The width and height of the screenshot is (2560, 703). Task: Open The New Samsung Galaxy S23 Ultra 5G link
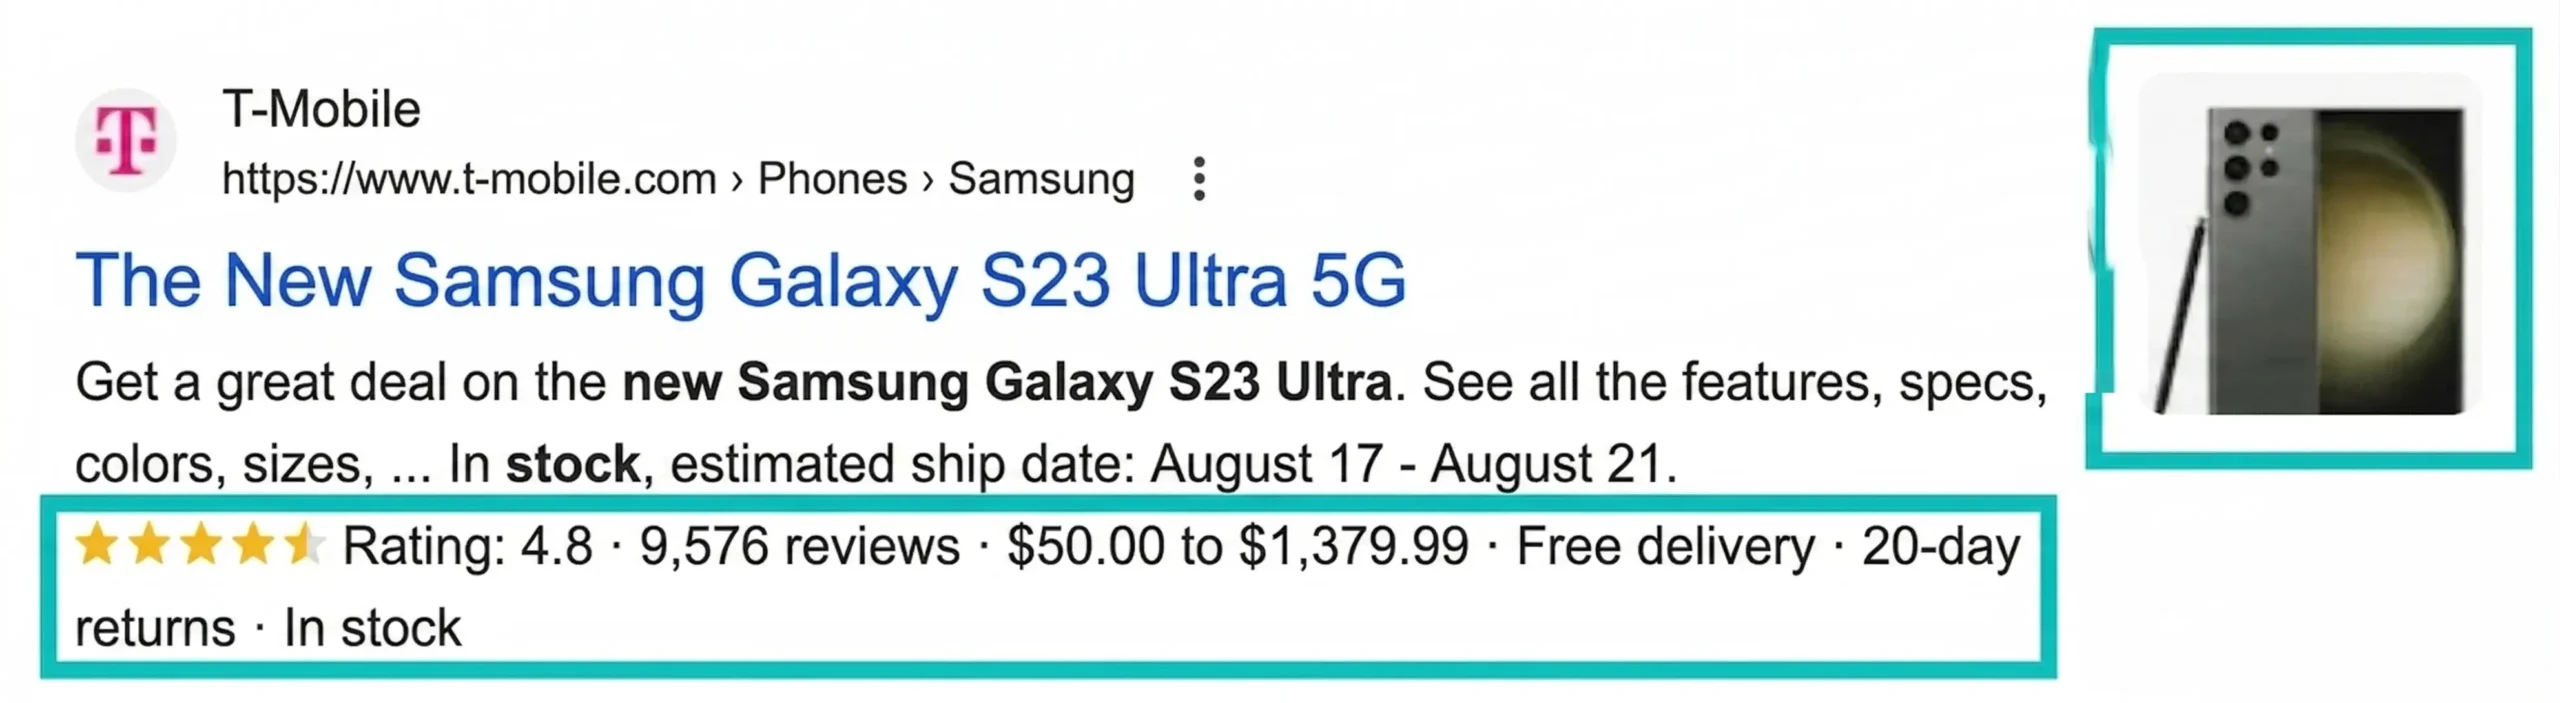(x=740, y=281)
